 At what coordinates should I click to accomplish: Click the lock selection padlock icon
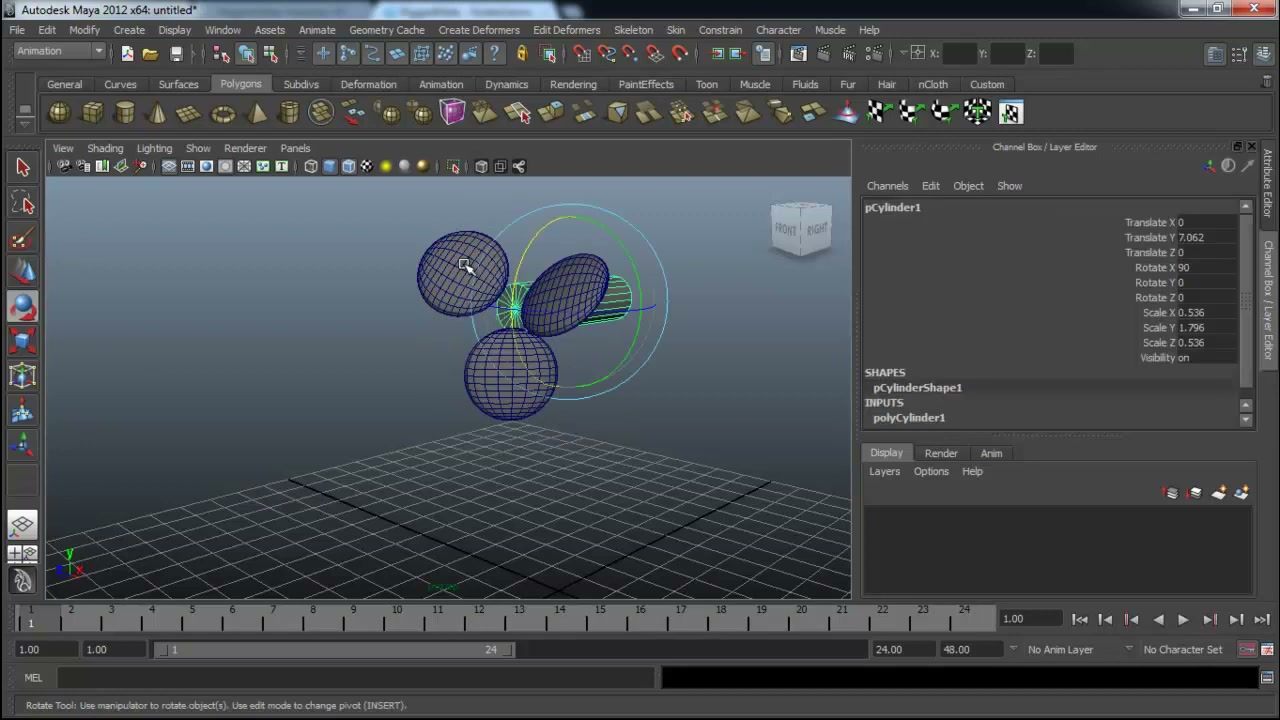click(x=521, y=53)
